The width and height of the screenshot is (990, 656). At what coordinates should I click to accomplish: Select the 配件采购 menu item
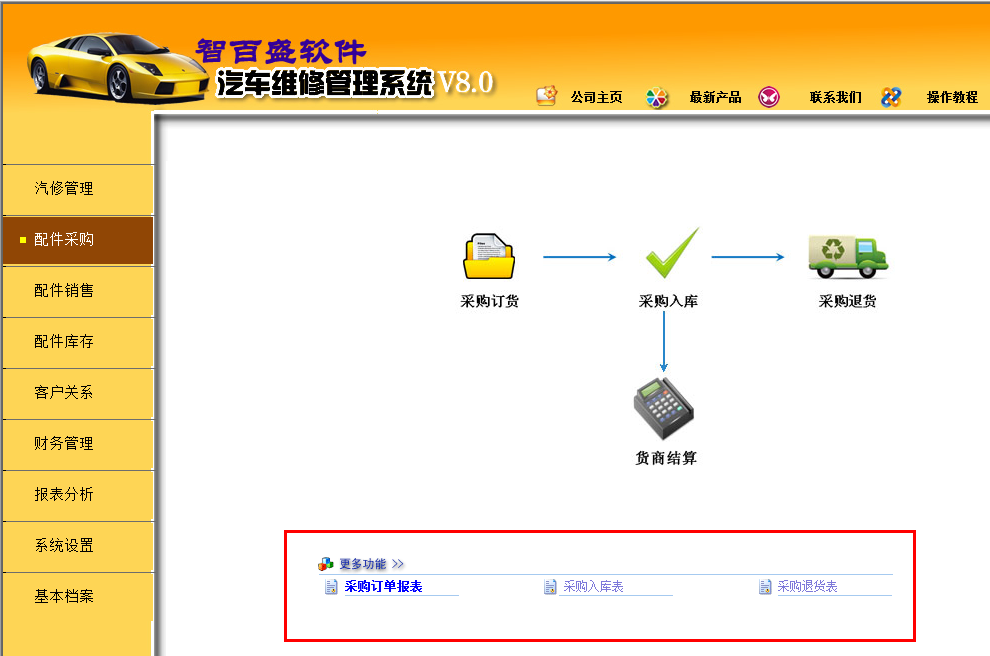(78, 240)
